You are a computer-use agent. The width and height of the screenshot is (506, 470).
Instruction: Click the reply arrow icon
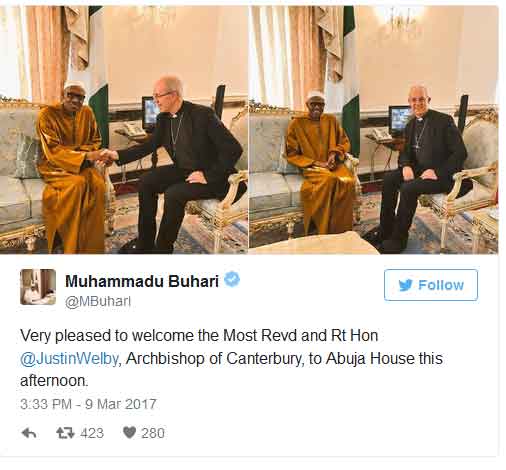(x=29, y=433)
